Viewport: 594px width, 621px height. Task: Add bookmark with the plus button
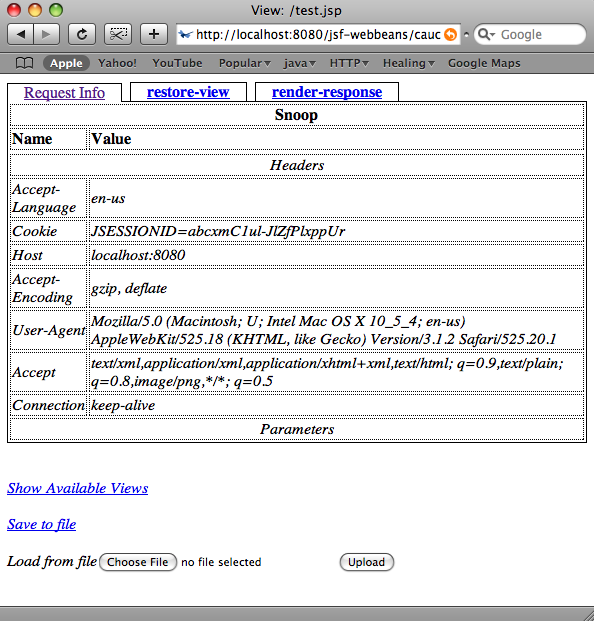pyautogui.click(x=154, y=34)
